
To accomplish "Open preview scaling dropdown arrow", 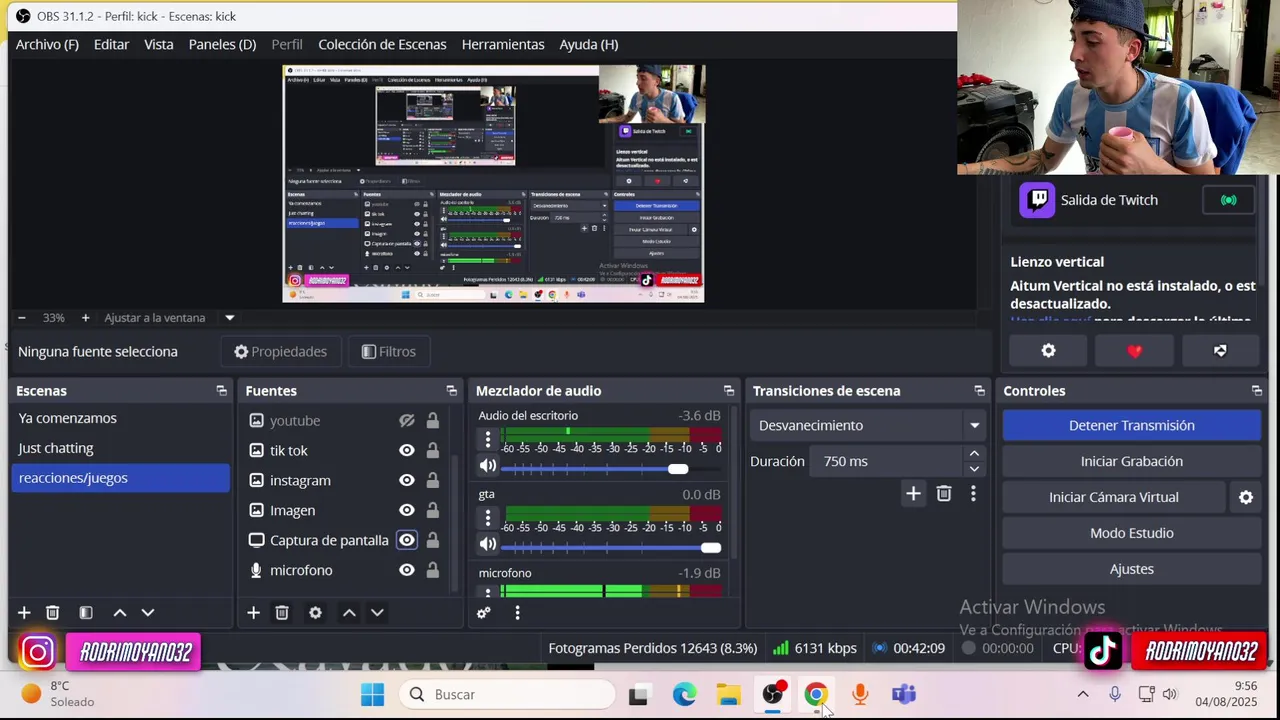I will coord(230,317).
